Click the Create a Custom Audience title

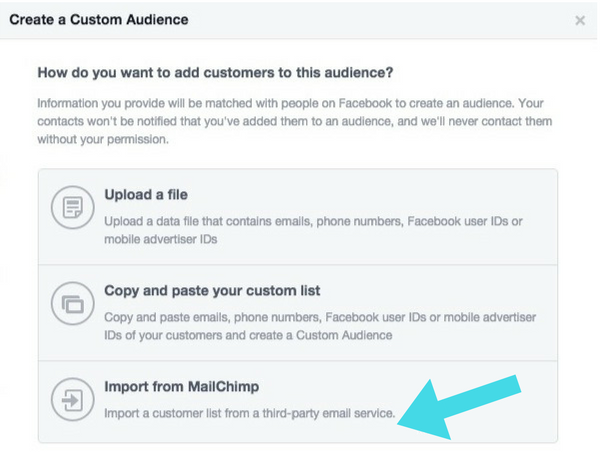[98, 19]
